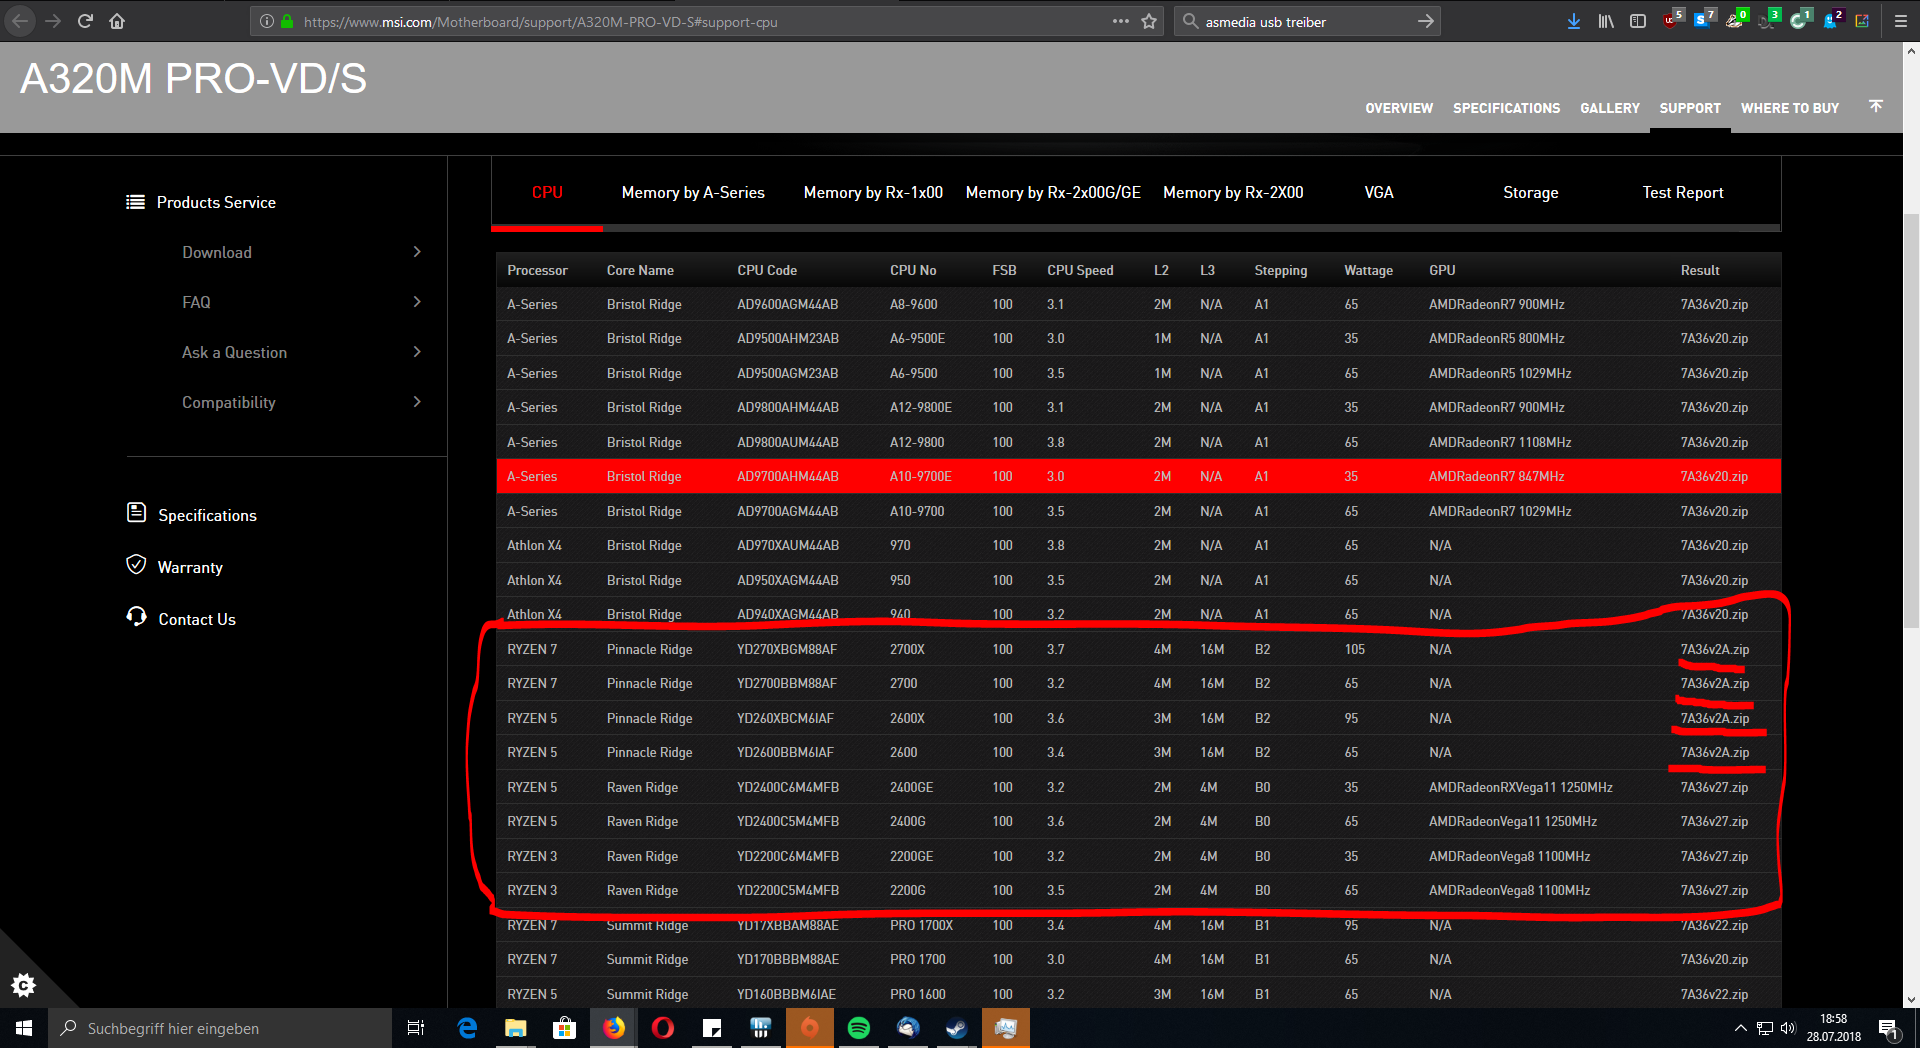Click the Wattage column header
1920x1048 pixels.
click(x=1368, y=270)
